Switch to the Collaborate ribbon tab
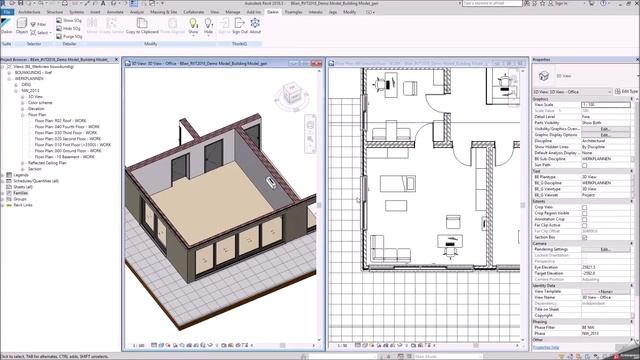This screenshot has height=360, width=640. [x=193, y=12]
